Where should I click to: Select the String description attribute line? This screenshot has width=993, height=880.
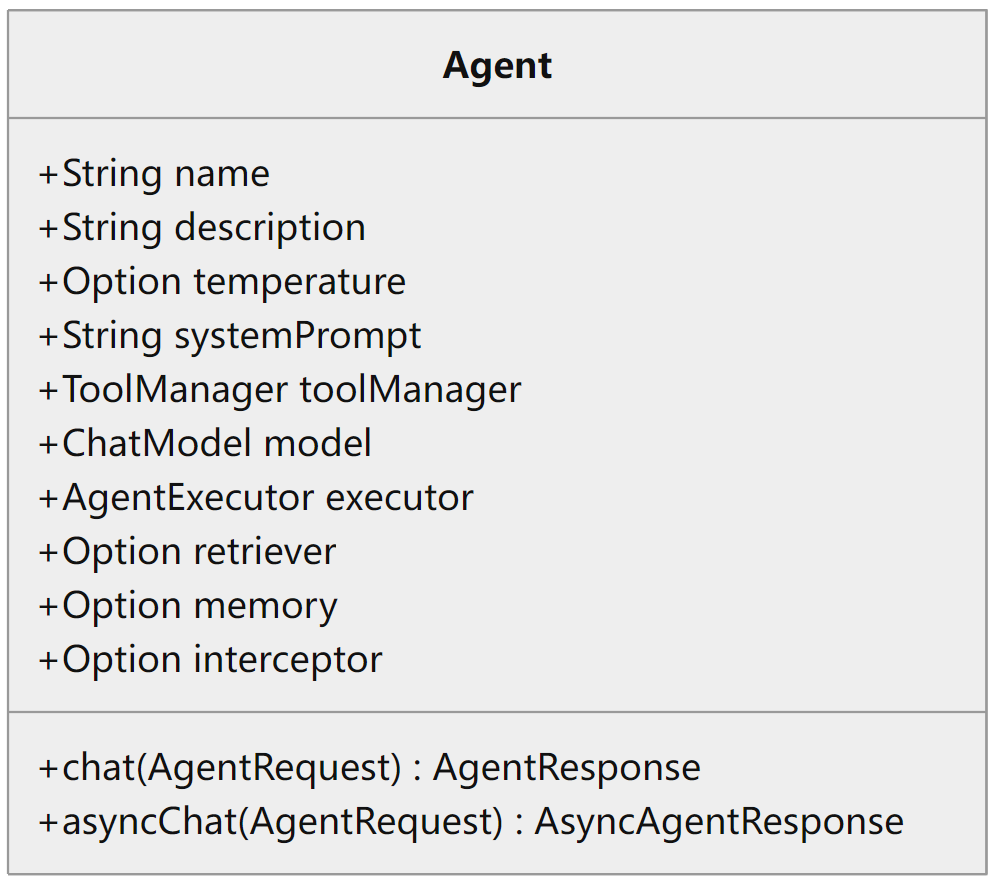coord(203,228)
